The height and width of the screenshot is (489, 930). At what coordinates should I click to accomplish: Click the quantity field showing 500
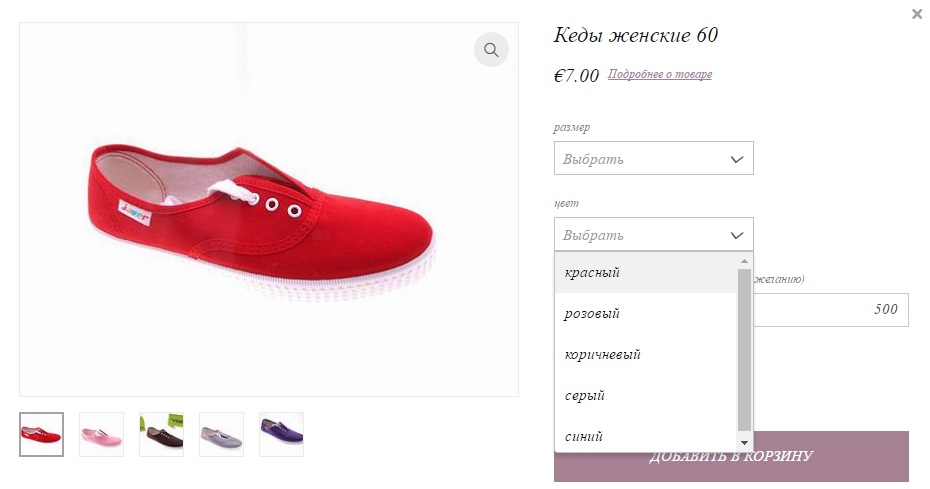[x=832, y=309]
